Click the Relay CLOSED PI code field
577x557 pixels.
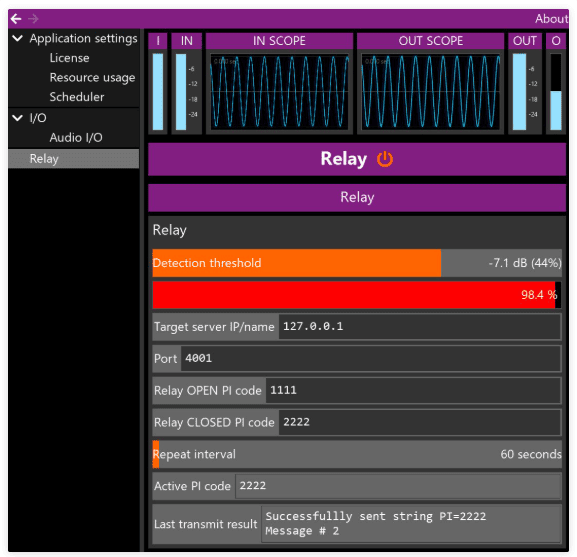[420, 422]
